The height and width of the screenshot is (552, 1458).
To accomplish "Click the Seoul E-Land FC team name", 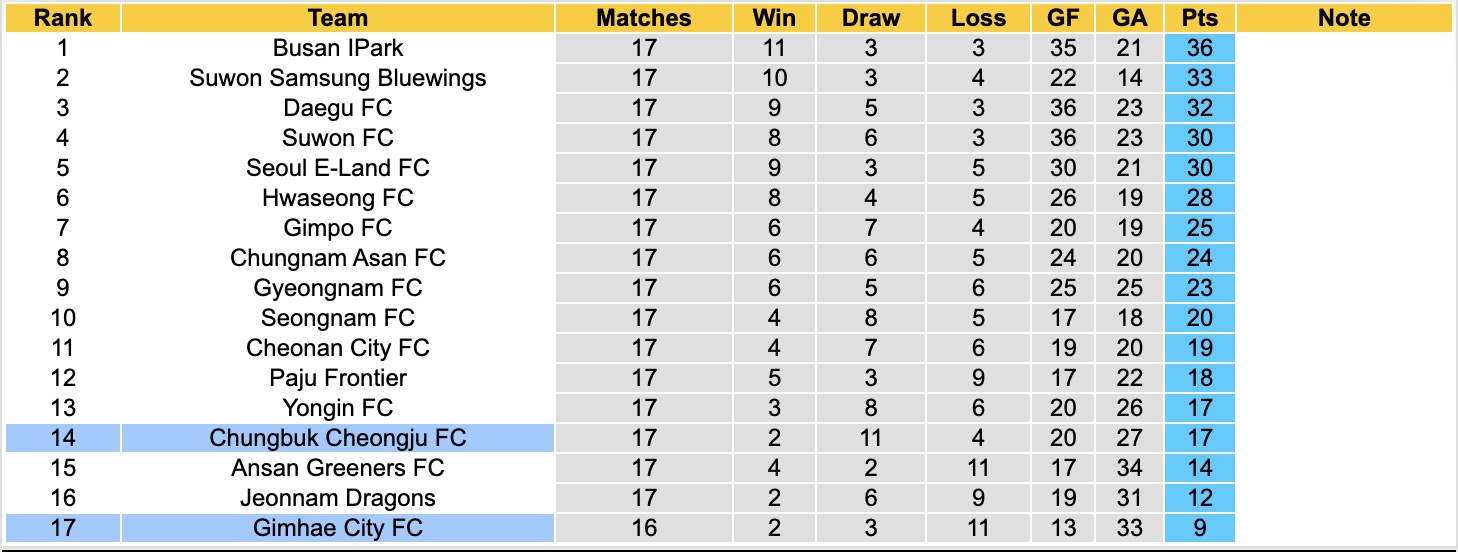I will pos(338,168).
